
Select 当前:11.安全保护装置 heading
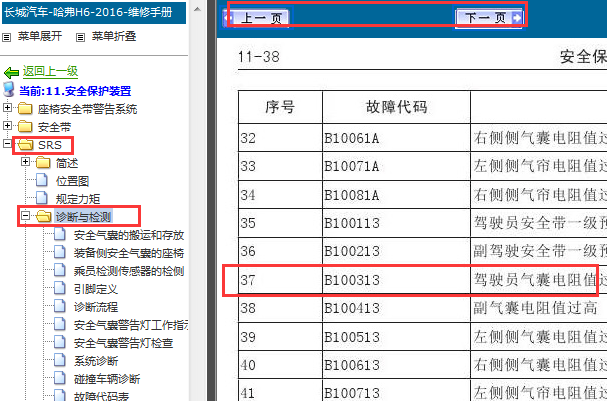75,91
